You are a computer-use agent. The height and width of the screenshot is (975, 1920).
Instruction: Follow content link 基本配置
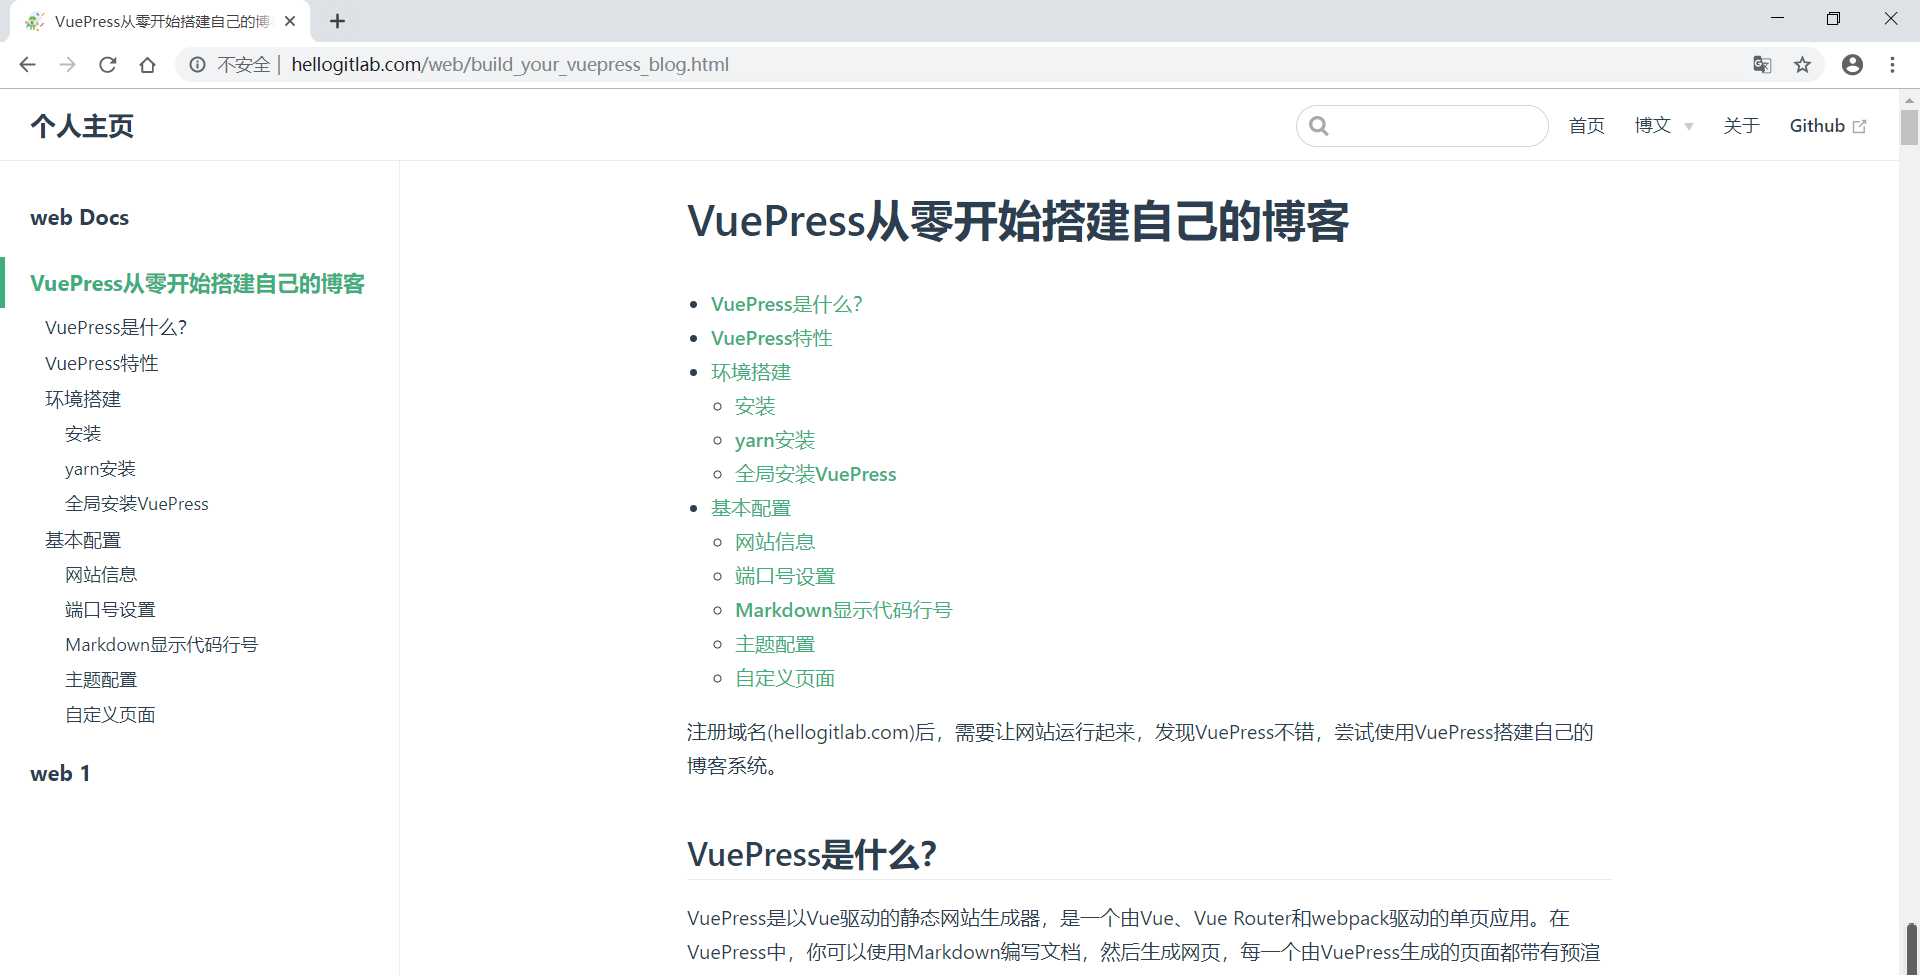click(751, 508)
